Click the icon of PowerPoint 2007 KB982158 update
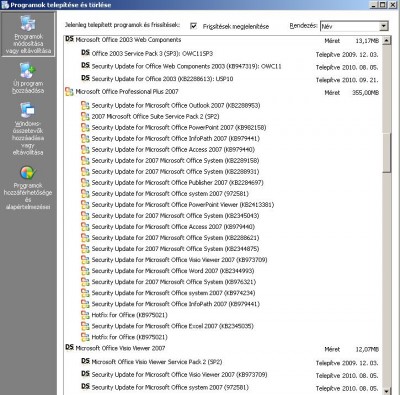 coord(85,127)
